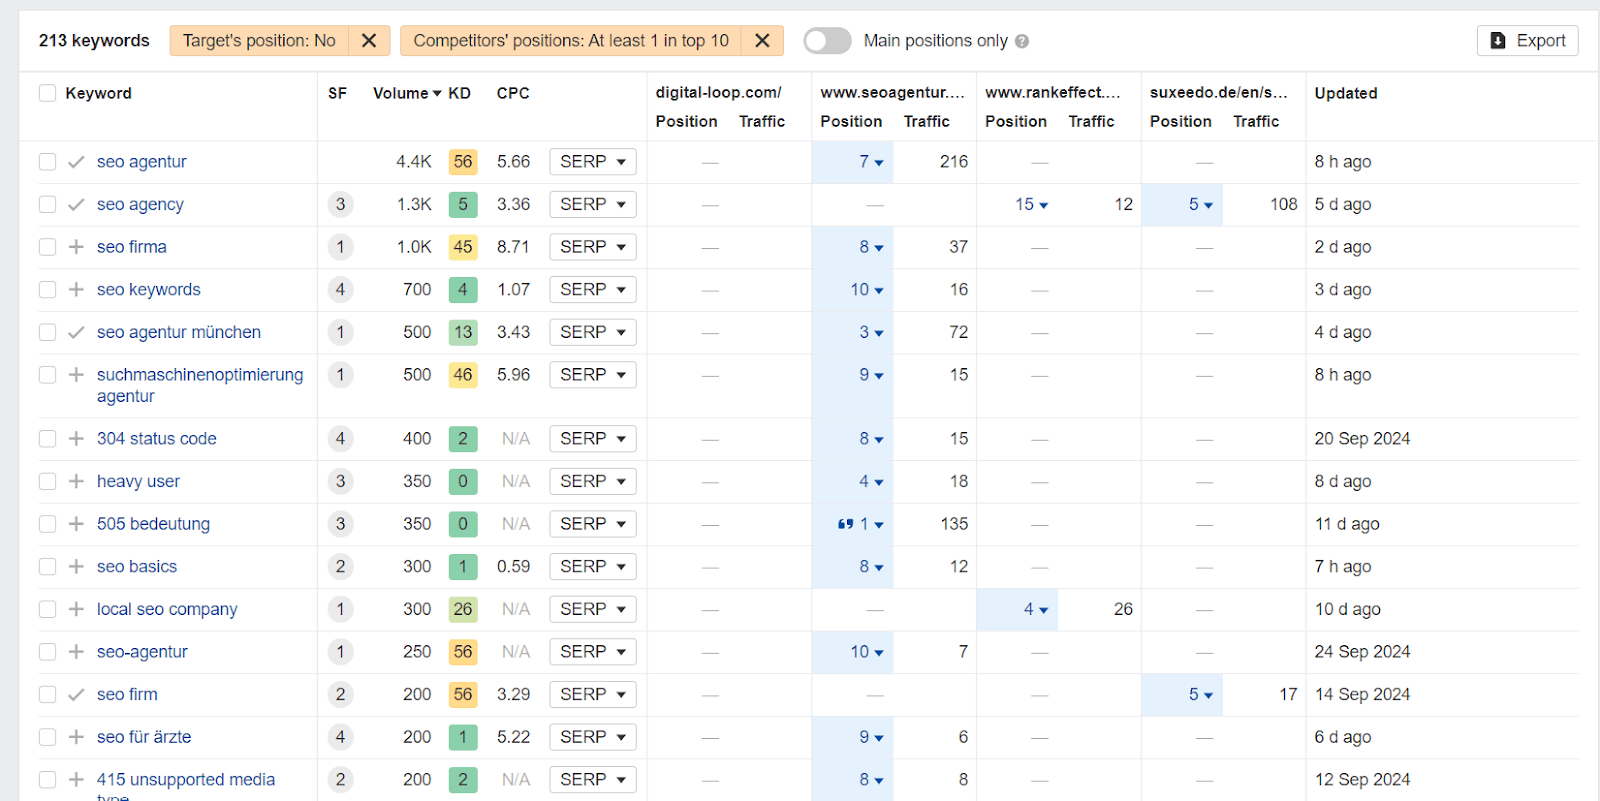Click the Competitors' positions filter chip
This screenshot has width=1600, height=801.
coord(571,41)
